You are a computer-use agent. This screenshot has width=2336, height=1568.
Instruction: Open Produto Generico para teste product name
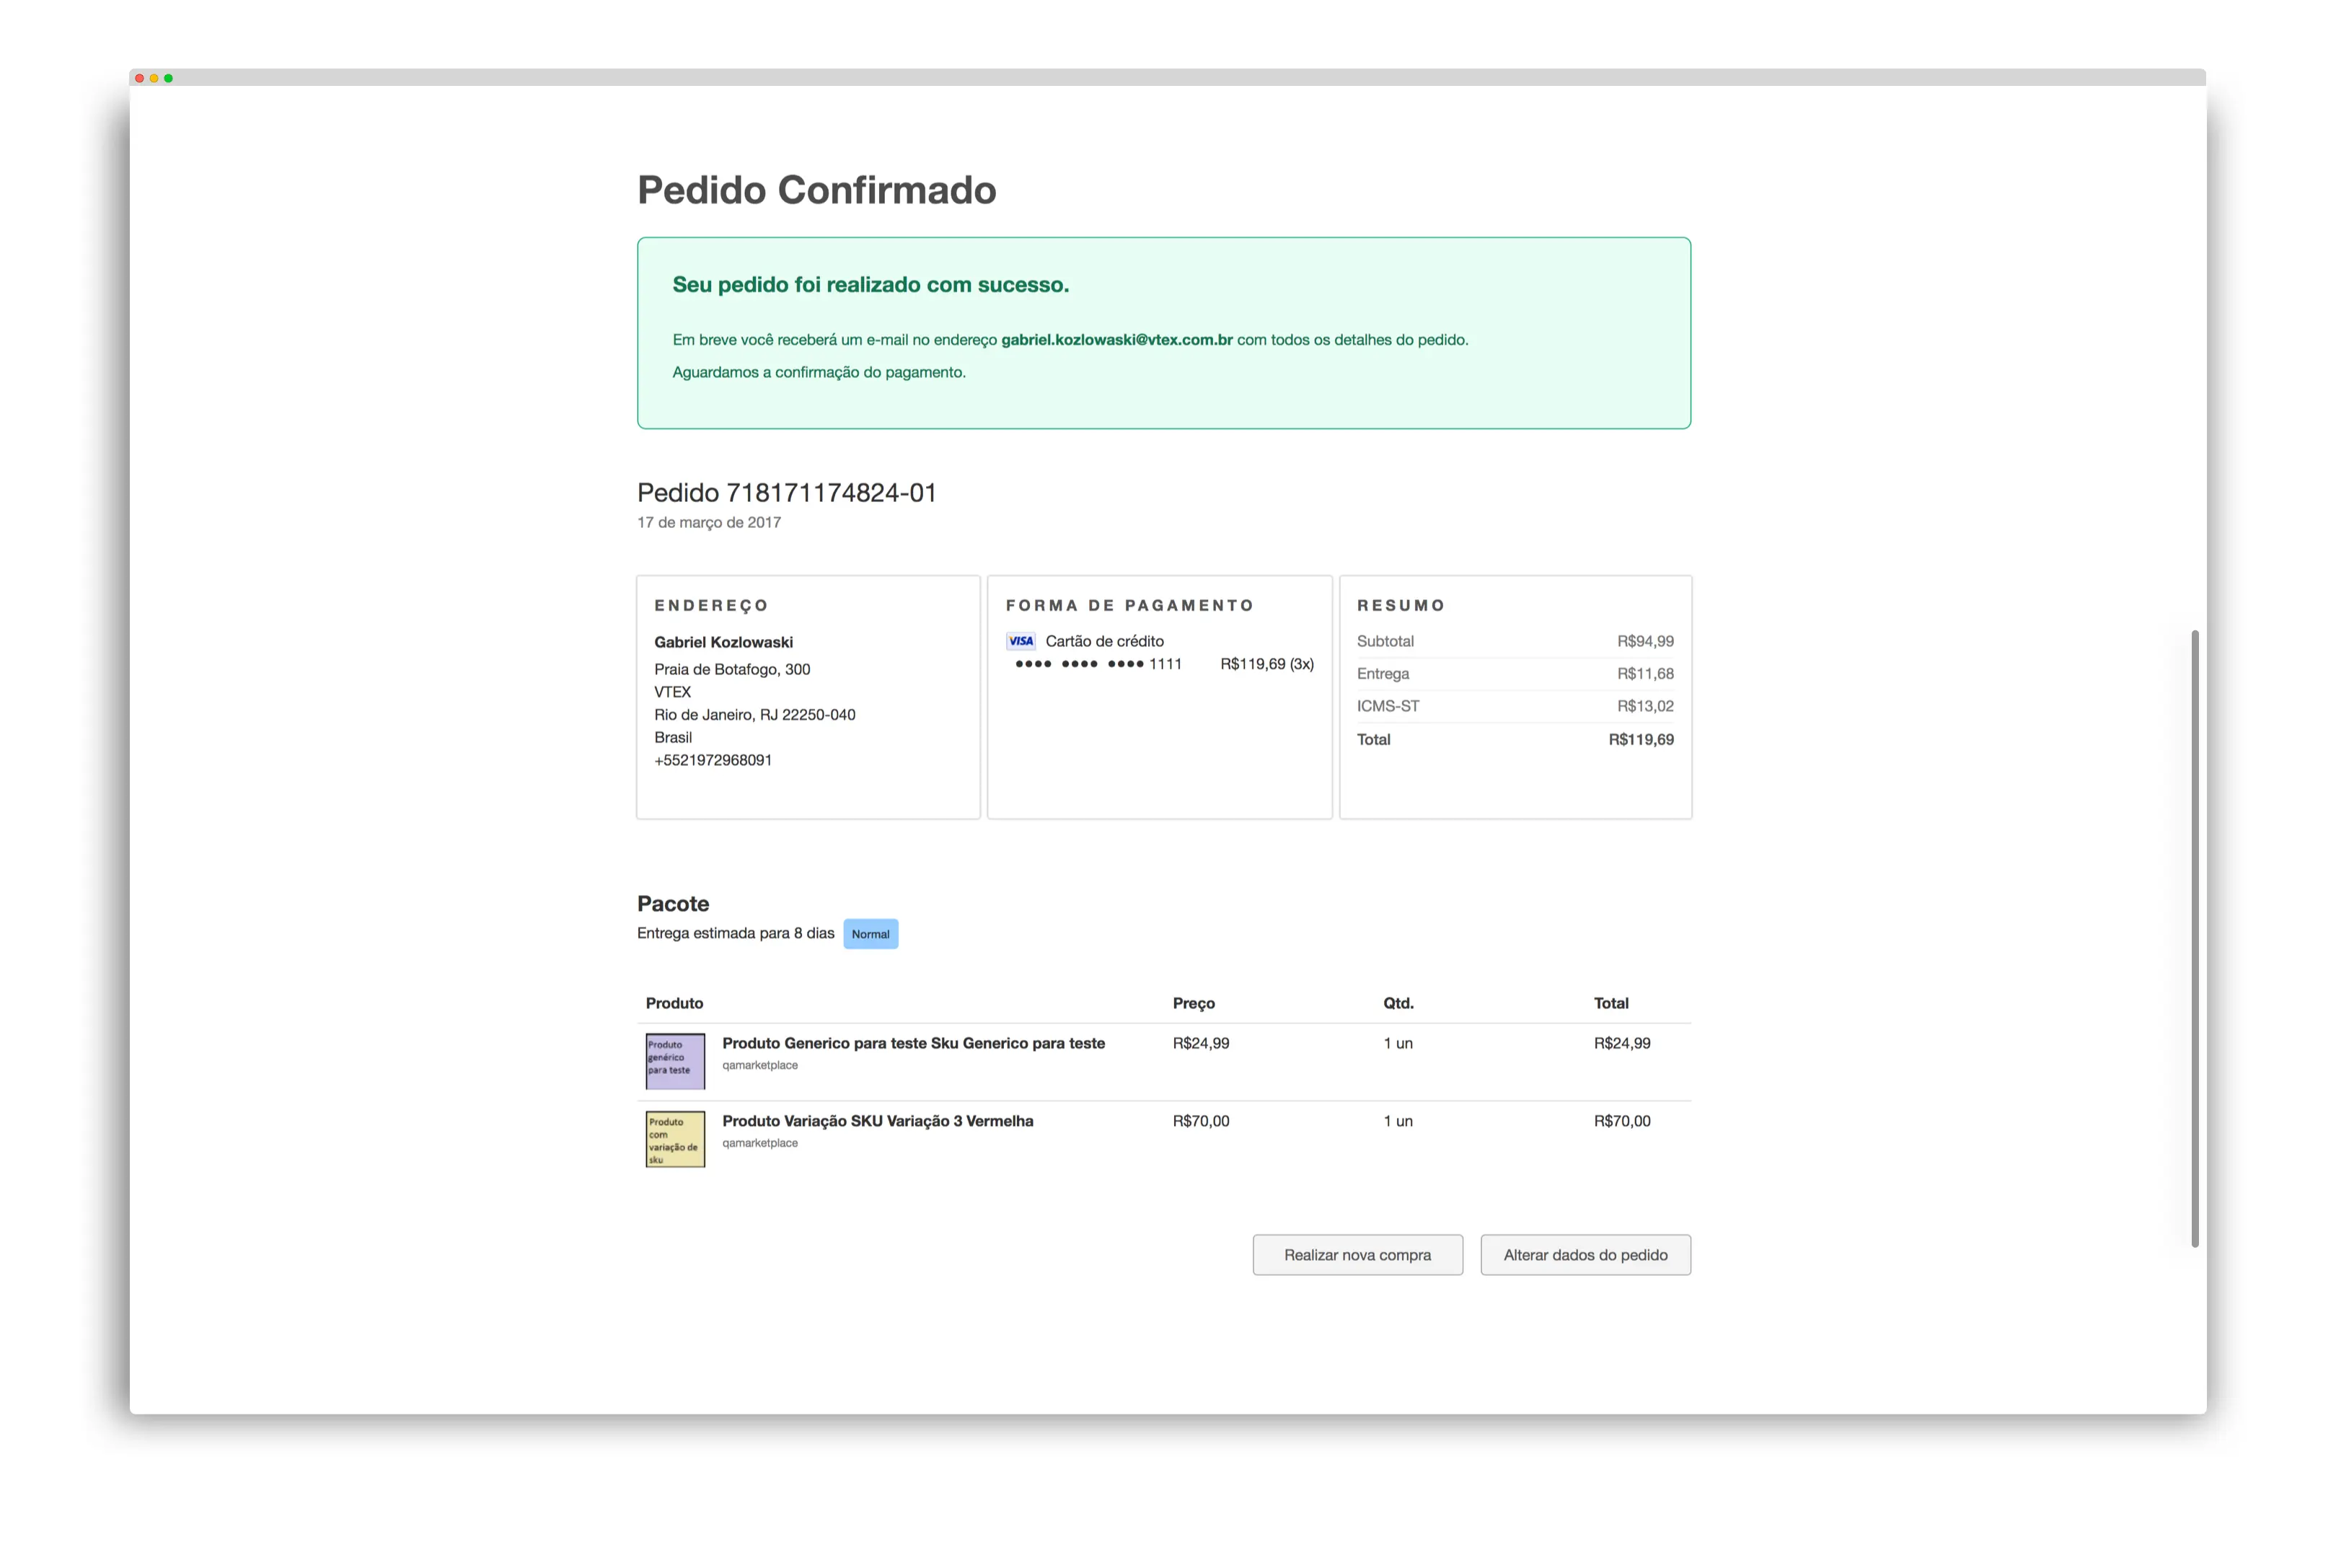point(913,1043)
